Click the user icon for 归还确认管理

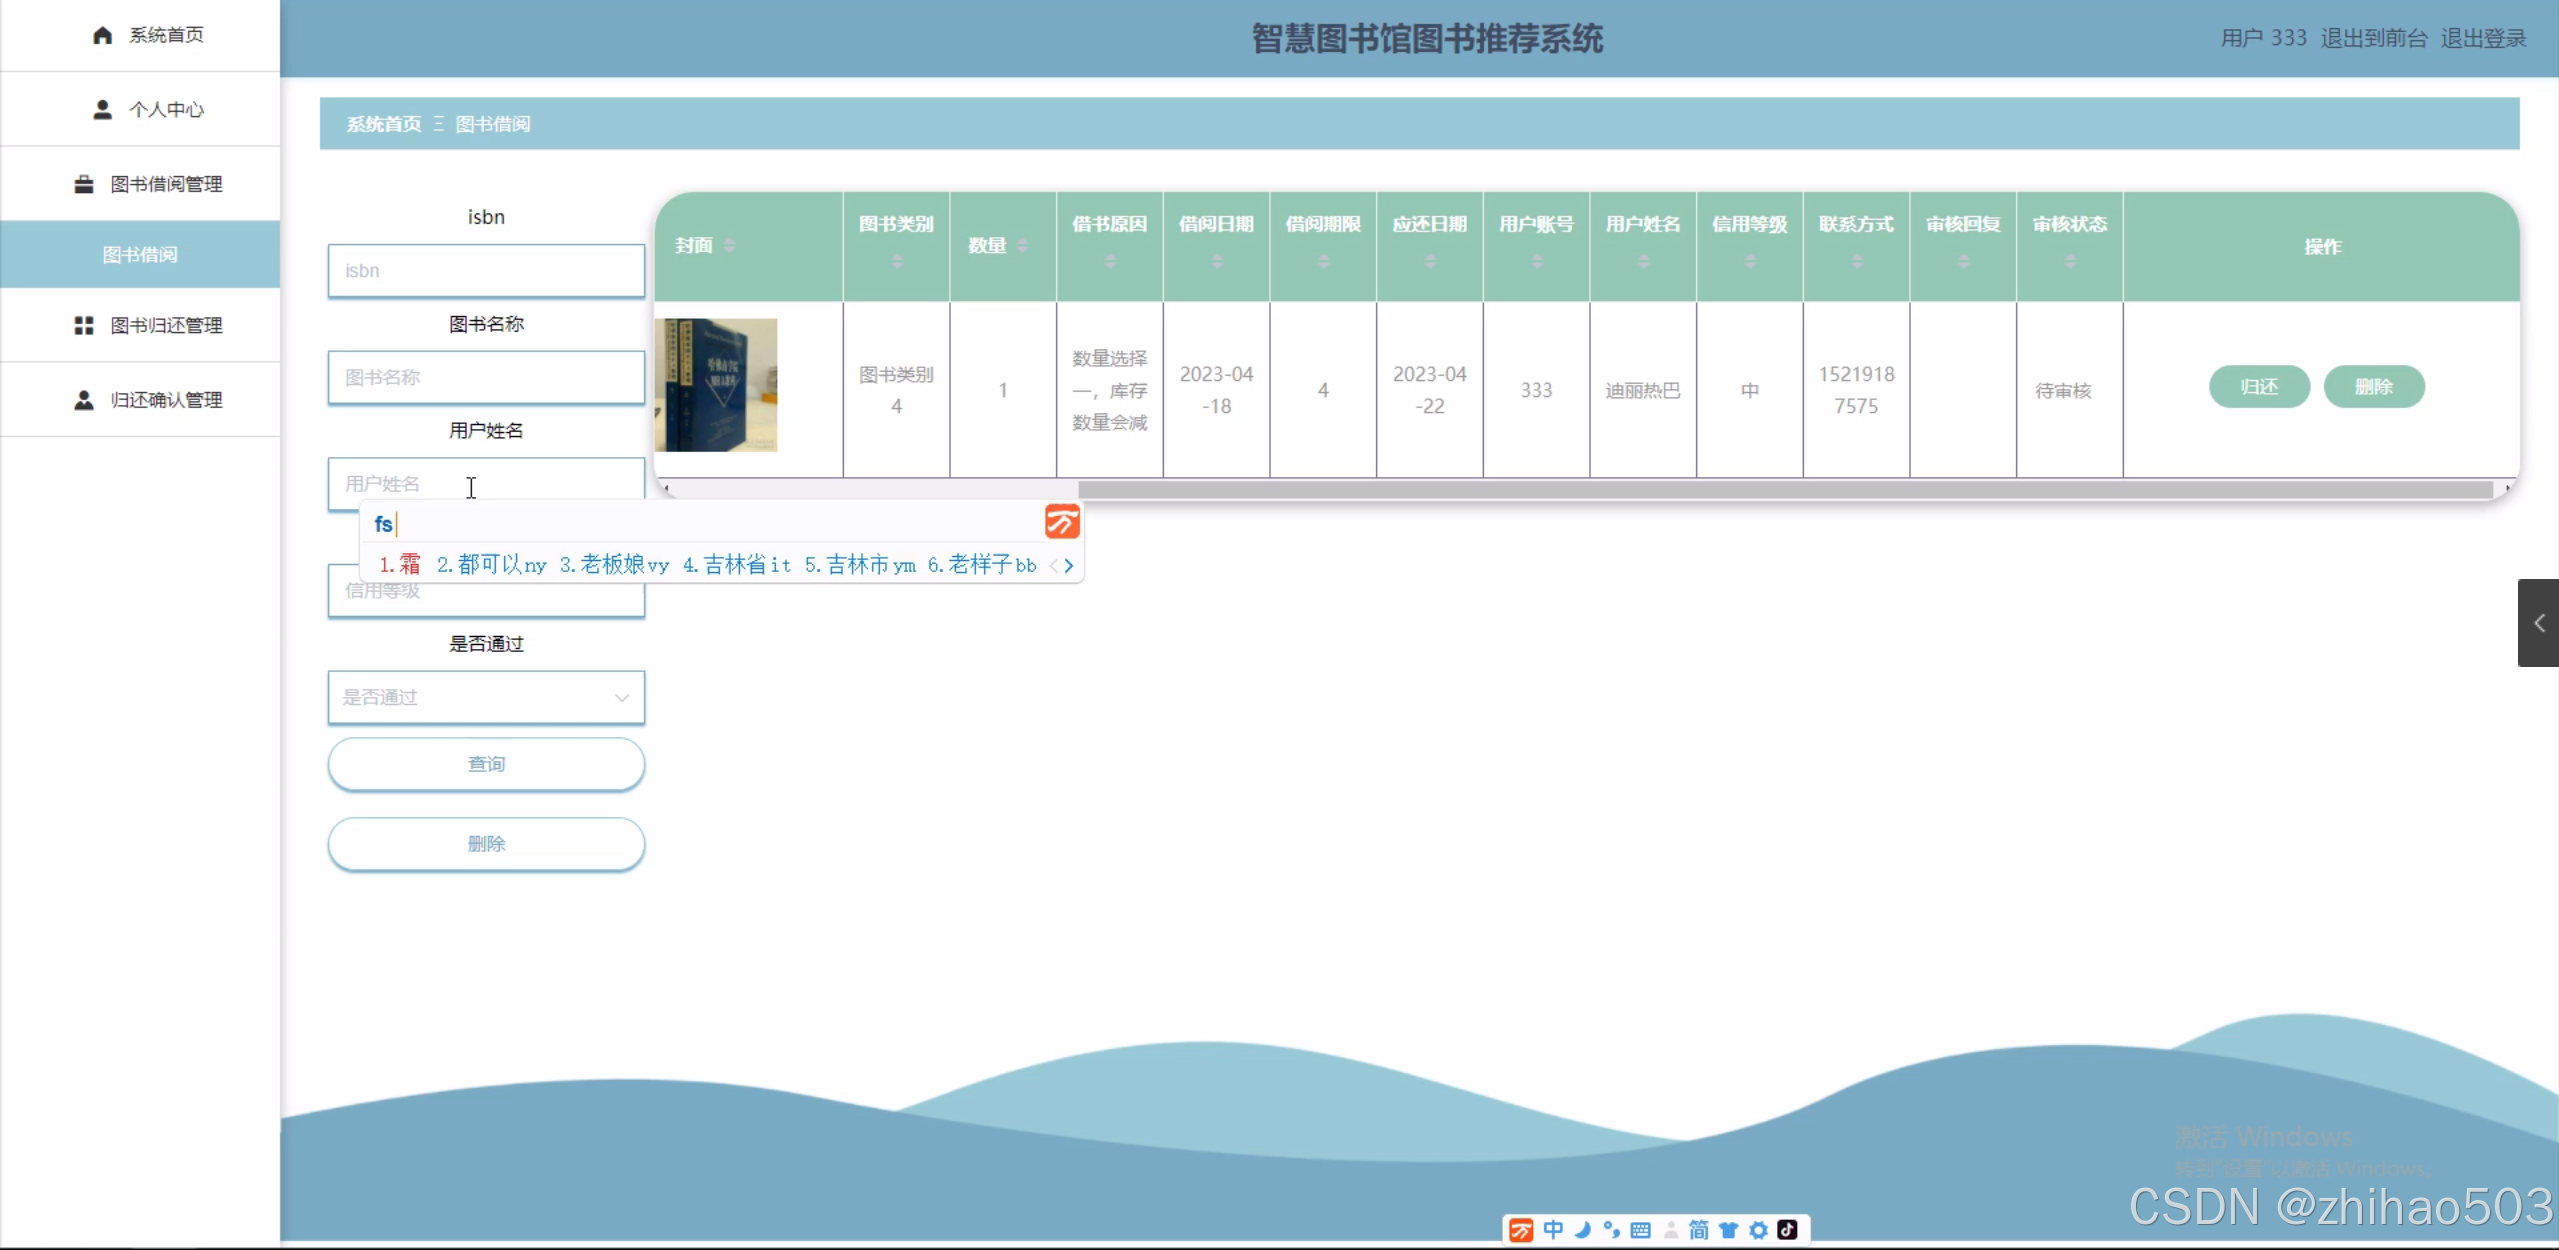click(84, 400)
